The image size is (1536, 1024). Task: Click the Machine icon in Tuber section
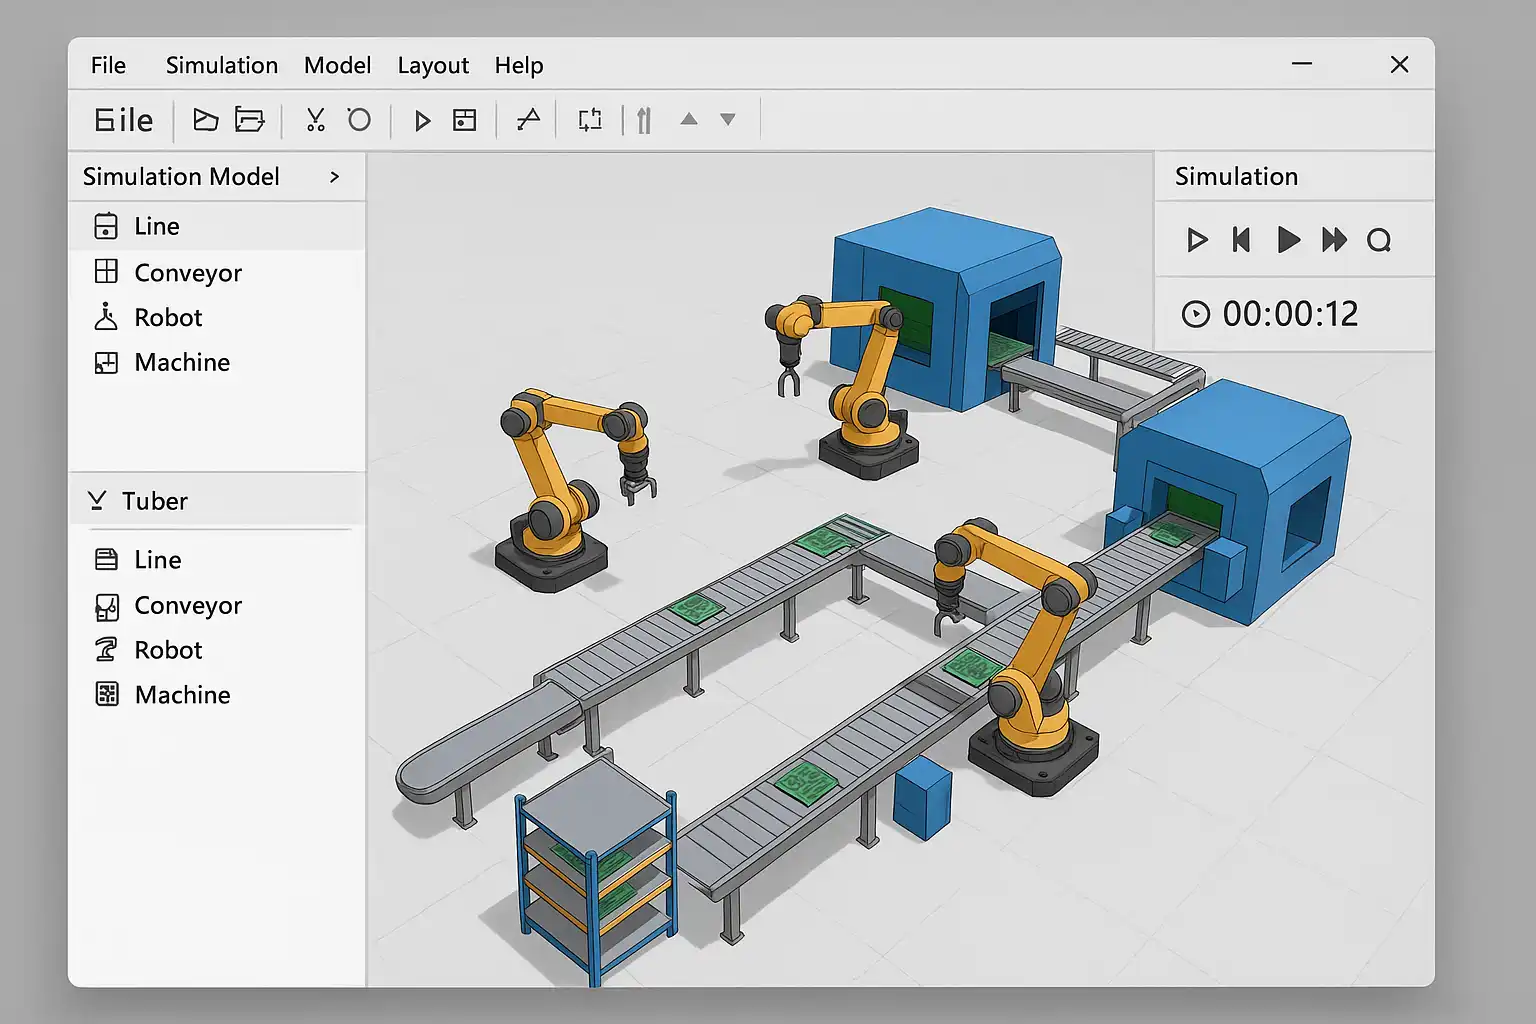pos(106,694)
